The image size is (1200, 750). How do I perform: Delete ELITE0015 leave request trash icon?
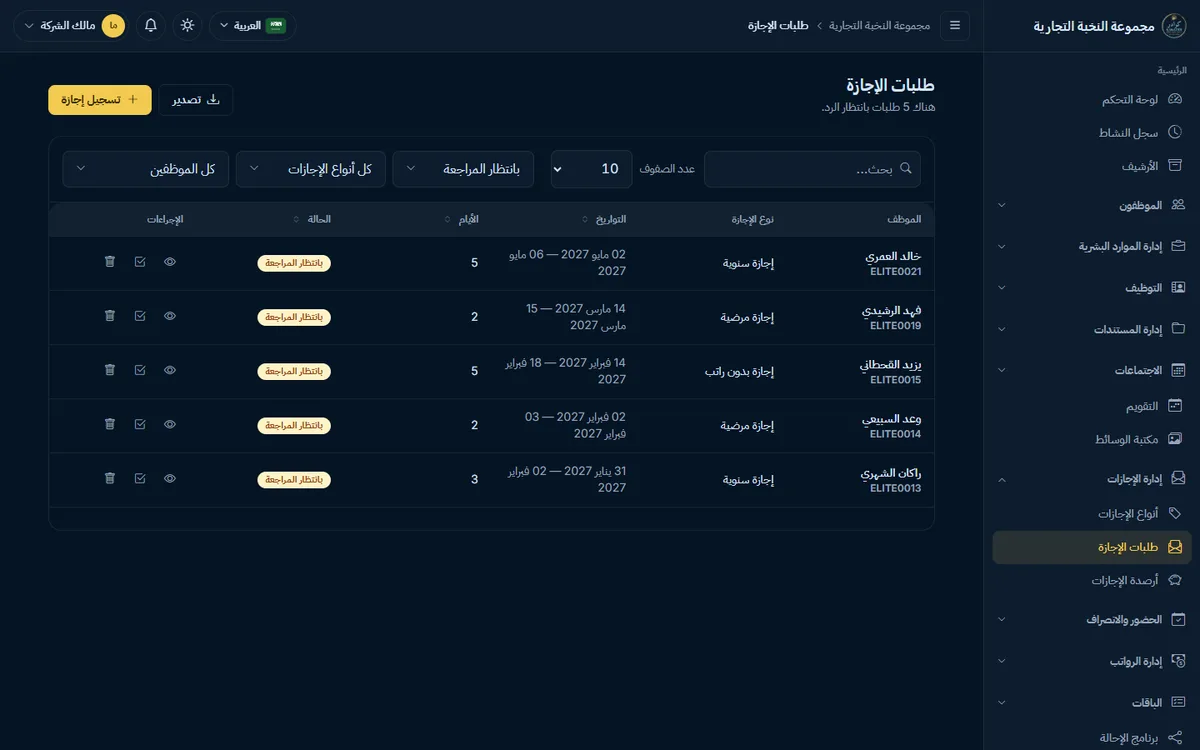tap(110, 369)
